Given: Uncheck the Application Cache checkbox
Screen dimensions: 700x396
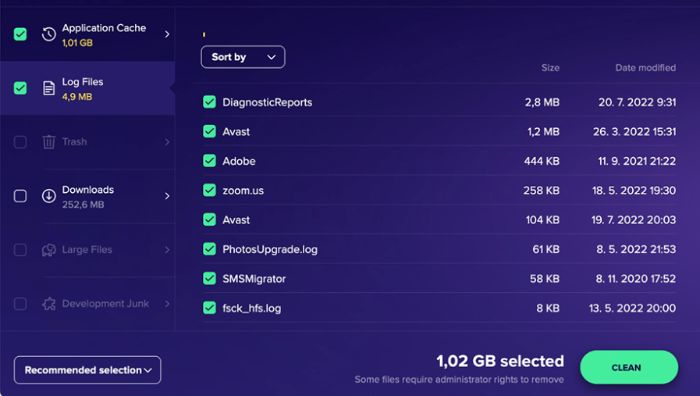Looking at the screenshot, I should point(20,34).
